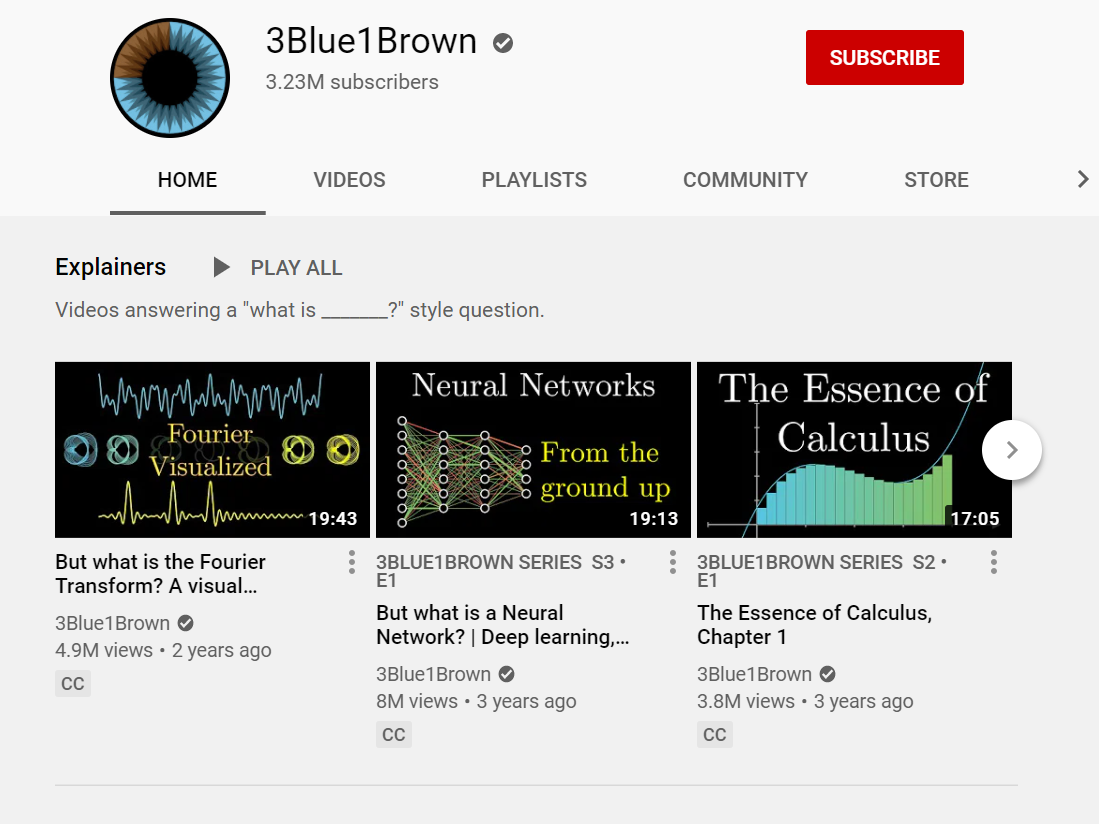This screenshot has width=1099, height=824.
Task: Open 'But what is a Neural Network' title
Action: coord(503,625)
